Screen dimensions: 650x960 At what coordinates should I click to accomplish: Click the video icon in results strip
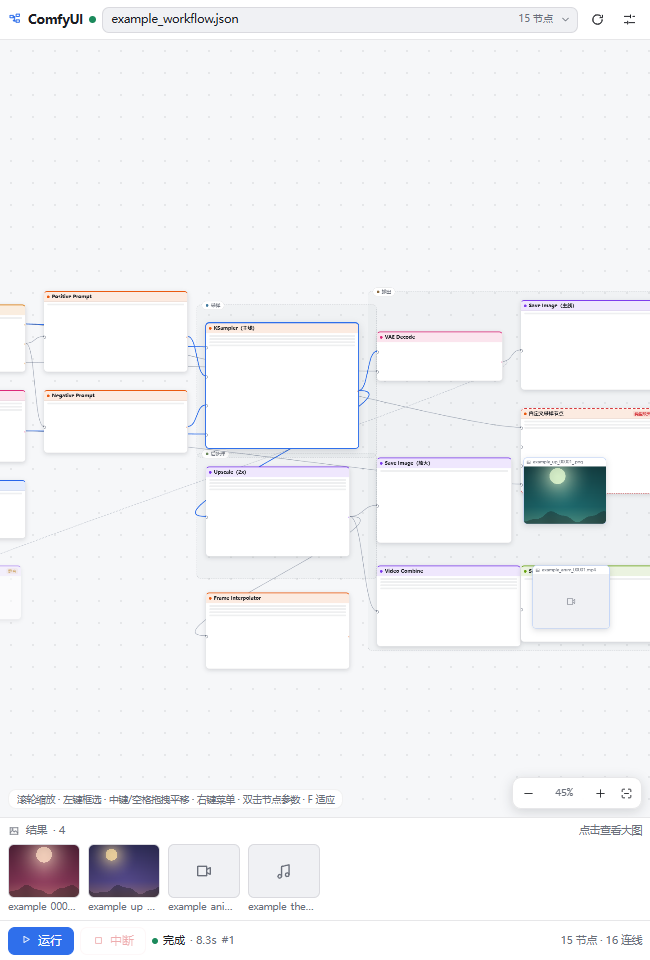coord(204,871)
